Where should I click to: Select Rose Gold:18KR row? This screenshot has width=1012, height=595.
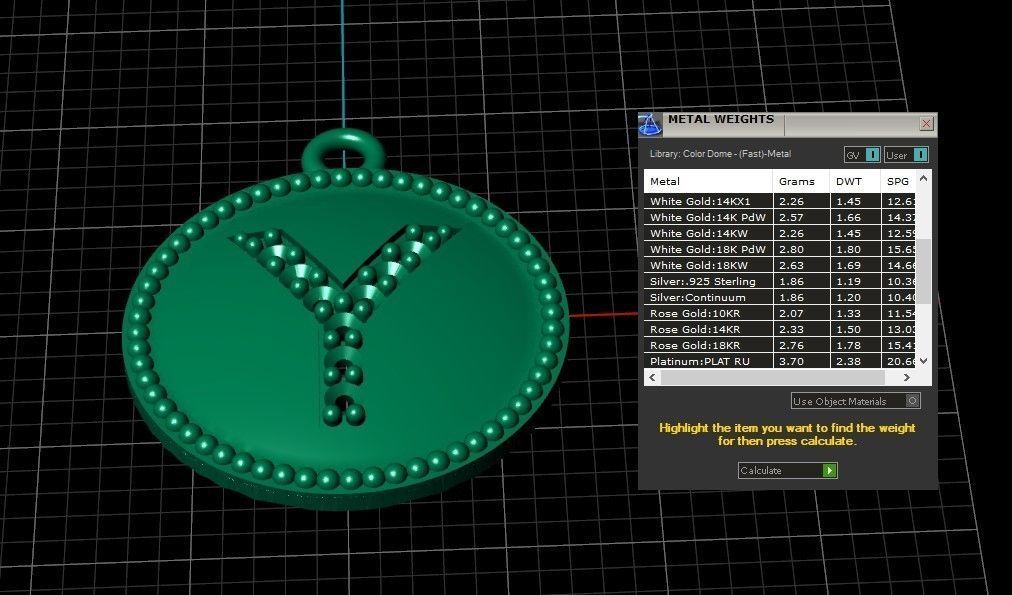click(779, 345)
